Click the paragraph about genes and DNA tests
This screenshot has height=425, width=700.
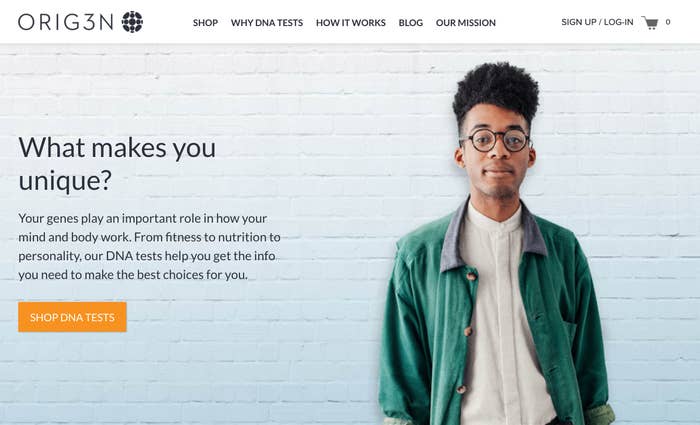click(x=150, y=246)
